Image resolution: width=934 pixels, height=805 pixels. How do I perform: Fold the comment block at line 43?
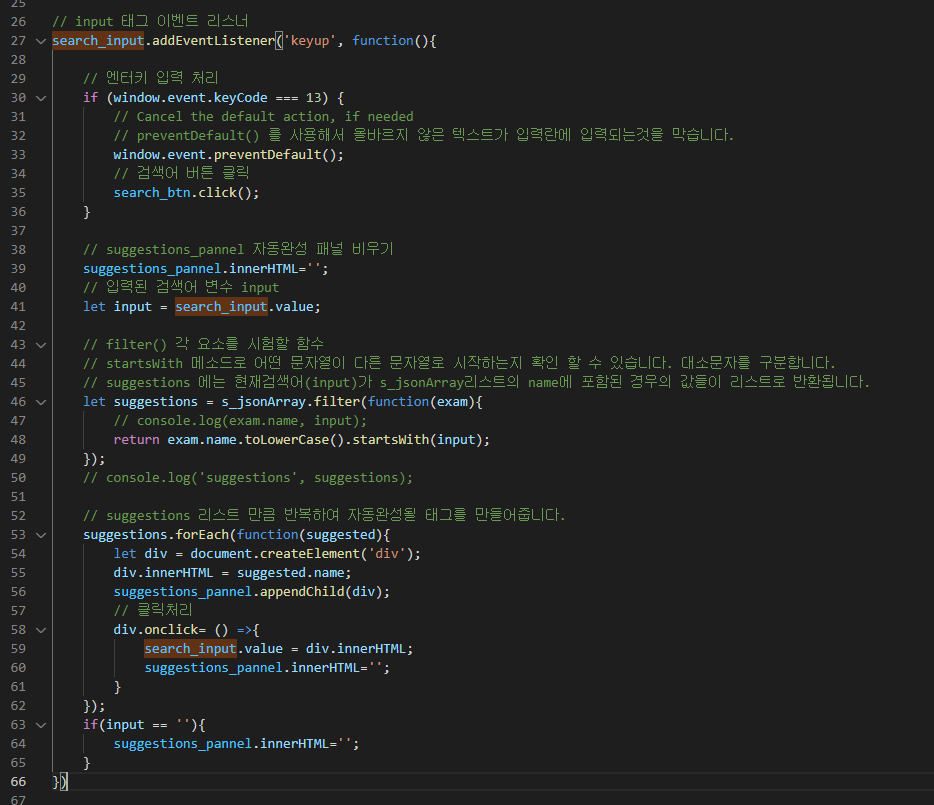[x=41, y=345]
